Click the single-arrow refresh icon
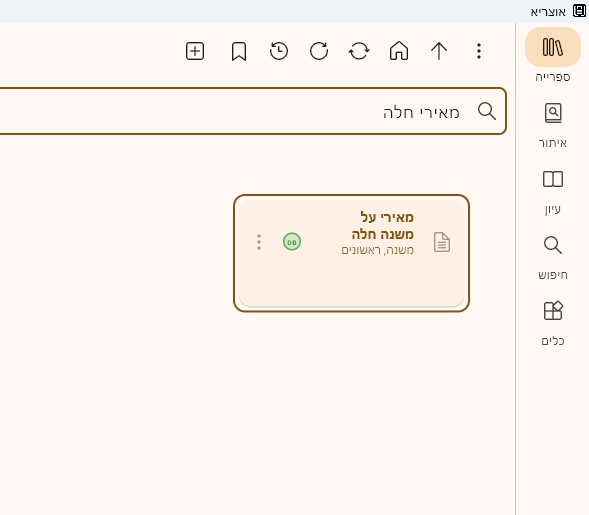 [319, 51]
